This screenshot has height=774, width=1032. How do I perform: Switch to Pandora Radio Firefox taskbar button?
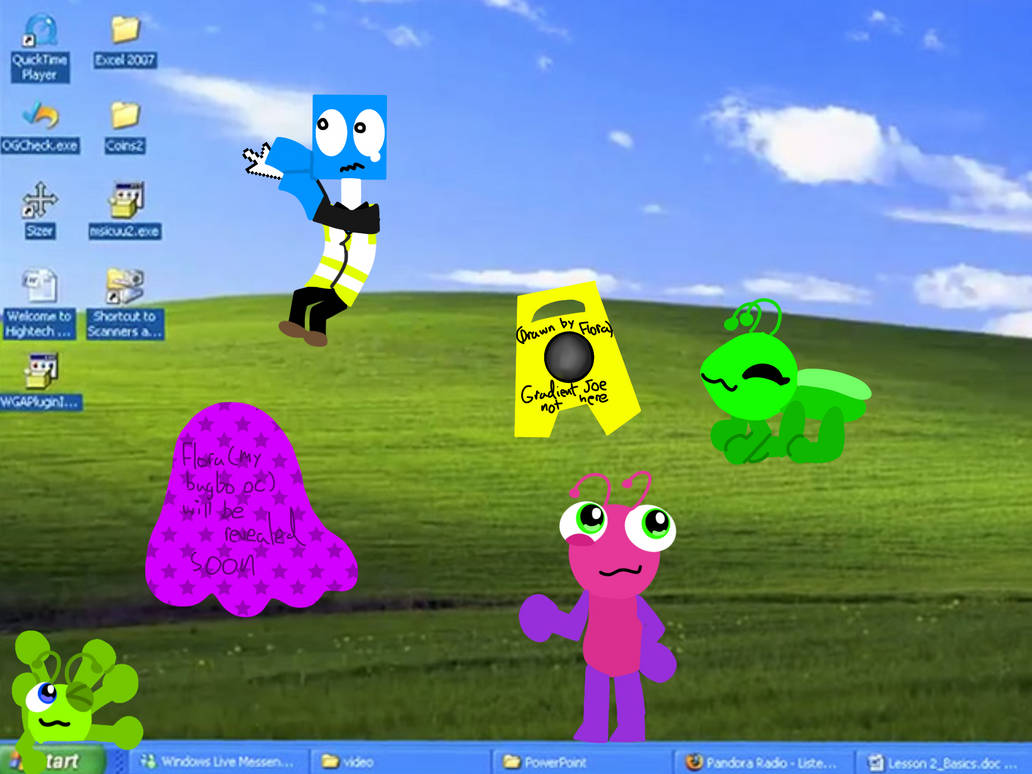point(763,761)
